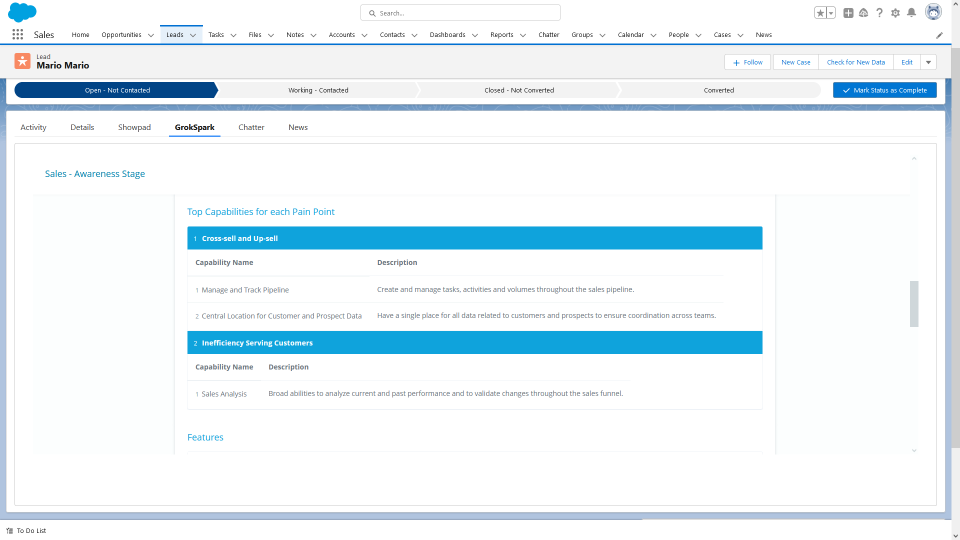
Task: Select the Closed - Not Converted stage
Action: 519,90
